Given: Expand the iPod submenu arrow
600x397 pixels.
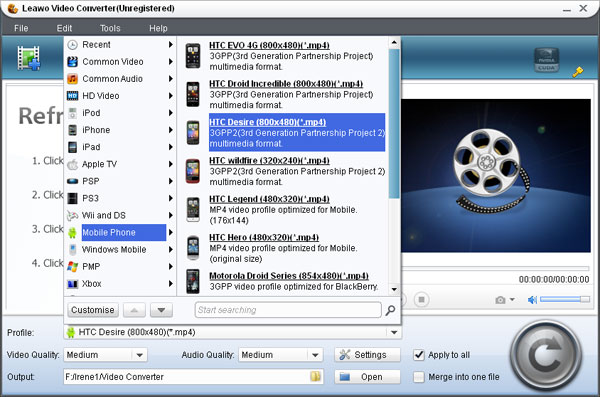Looking at the screenshot, I should pyautogui.click(x=171, y=113).
